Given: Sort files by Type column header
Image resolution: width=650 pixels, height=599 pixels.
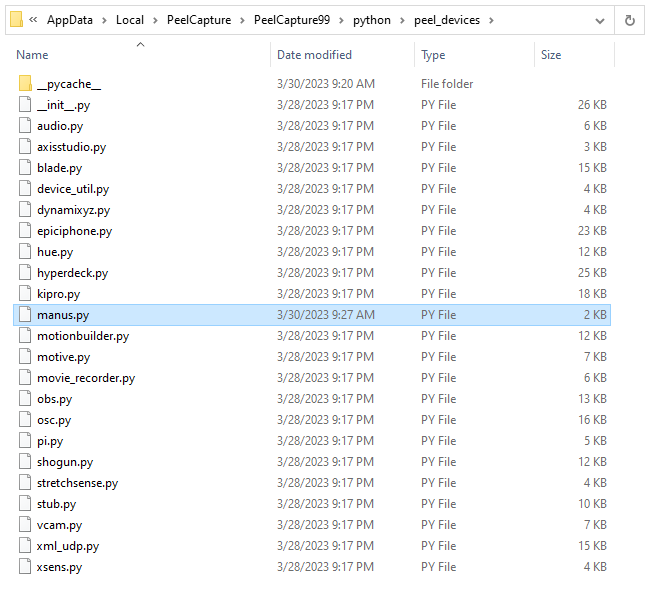Looking at the screenshot, I should (x=433, y=55).
